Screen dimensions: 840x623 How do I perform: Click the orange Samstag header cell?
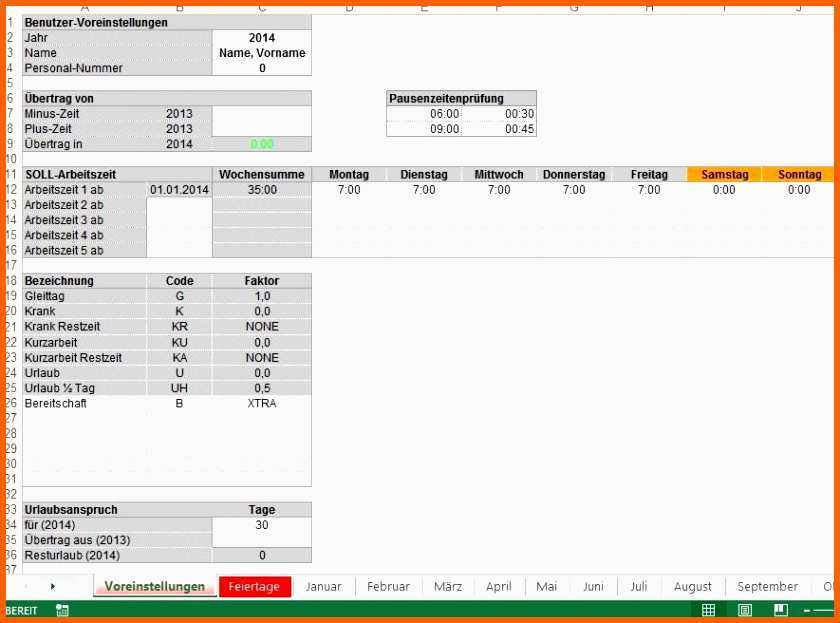click(x=724, y=175)
